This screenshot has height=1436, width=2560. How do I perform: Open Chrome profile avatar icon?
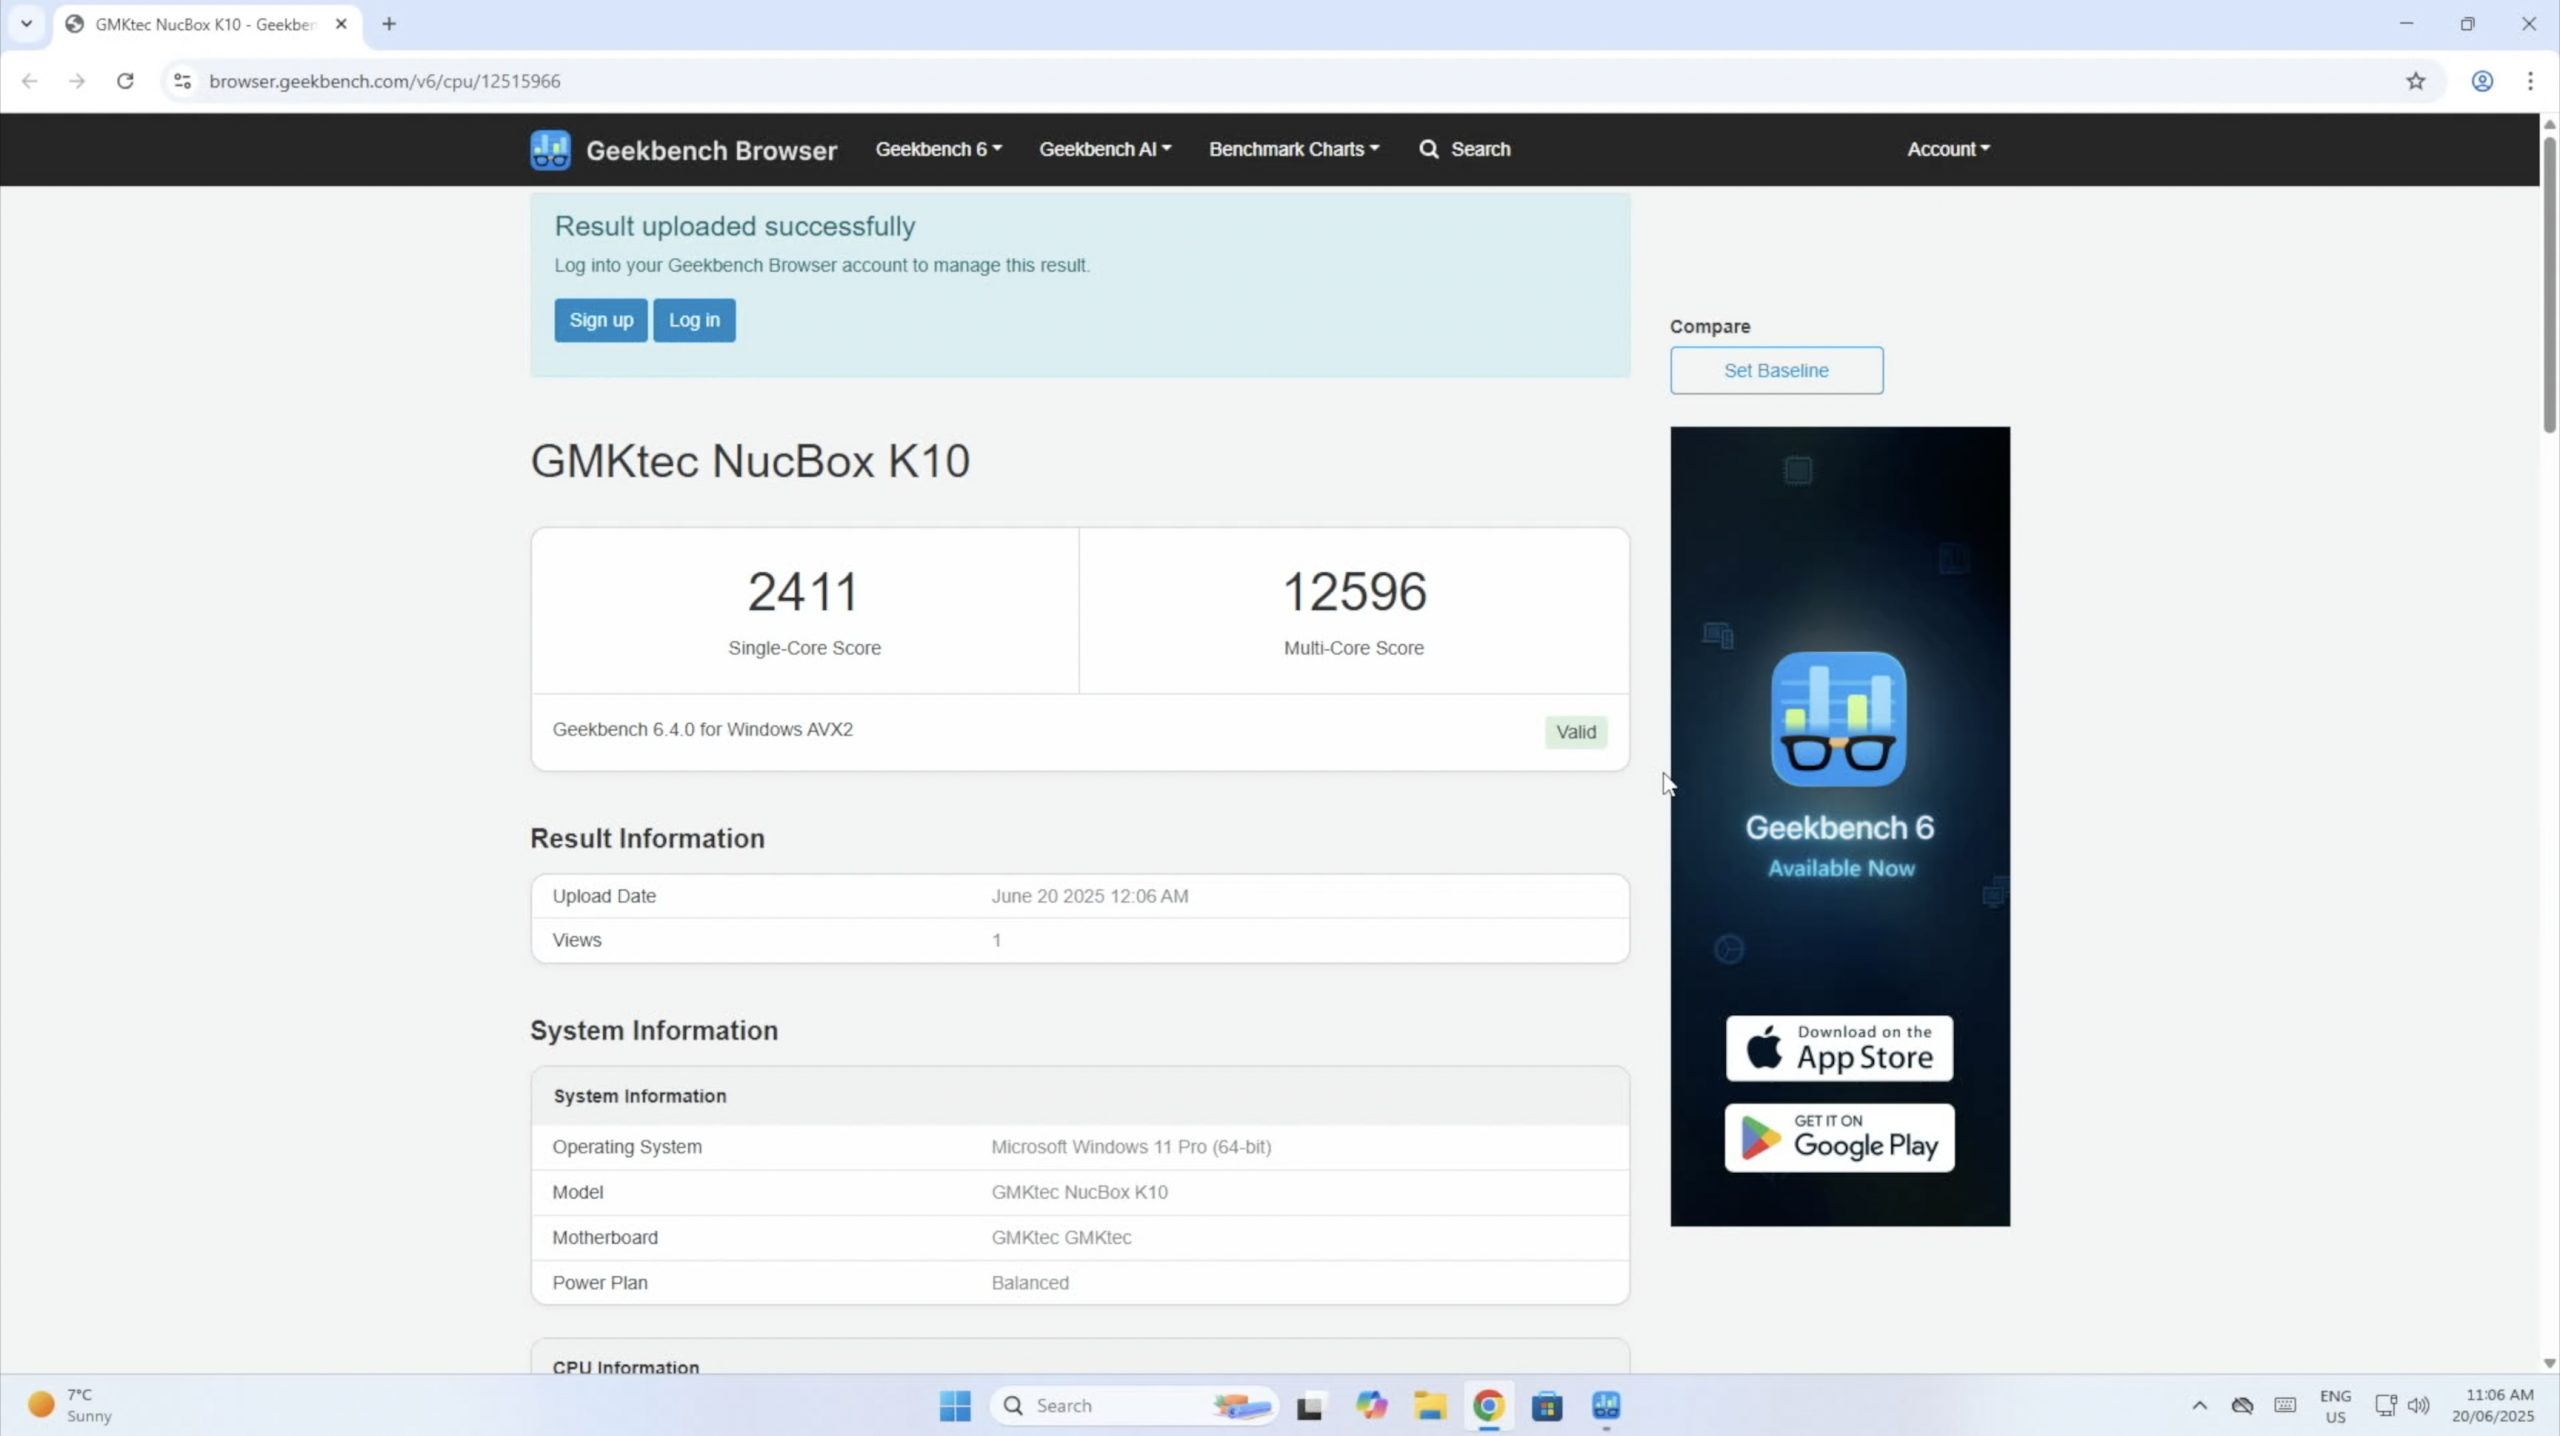click(x=2482, y=81)
